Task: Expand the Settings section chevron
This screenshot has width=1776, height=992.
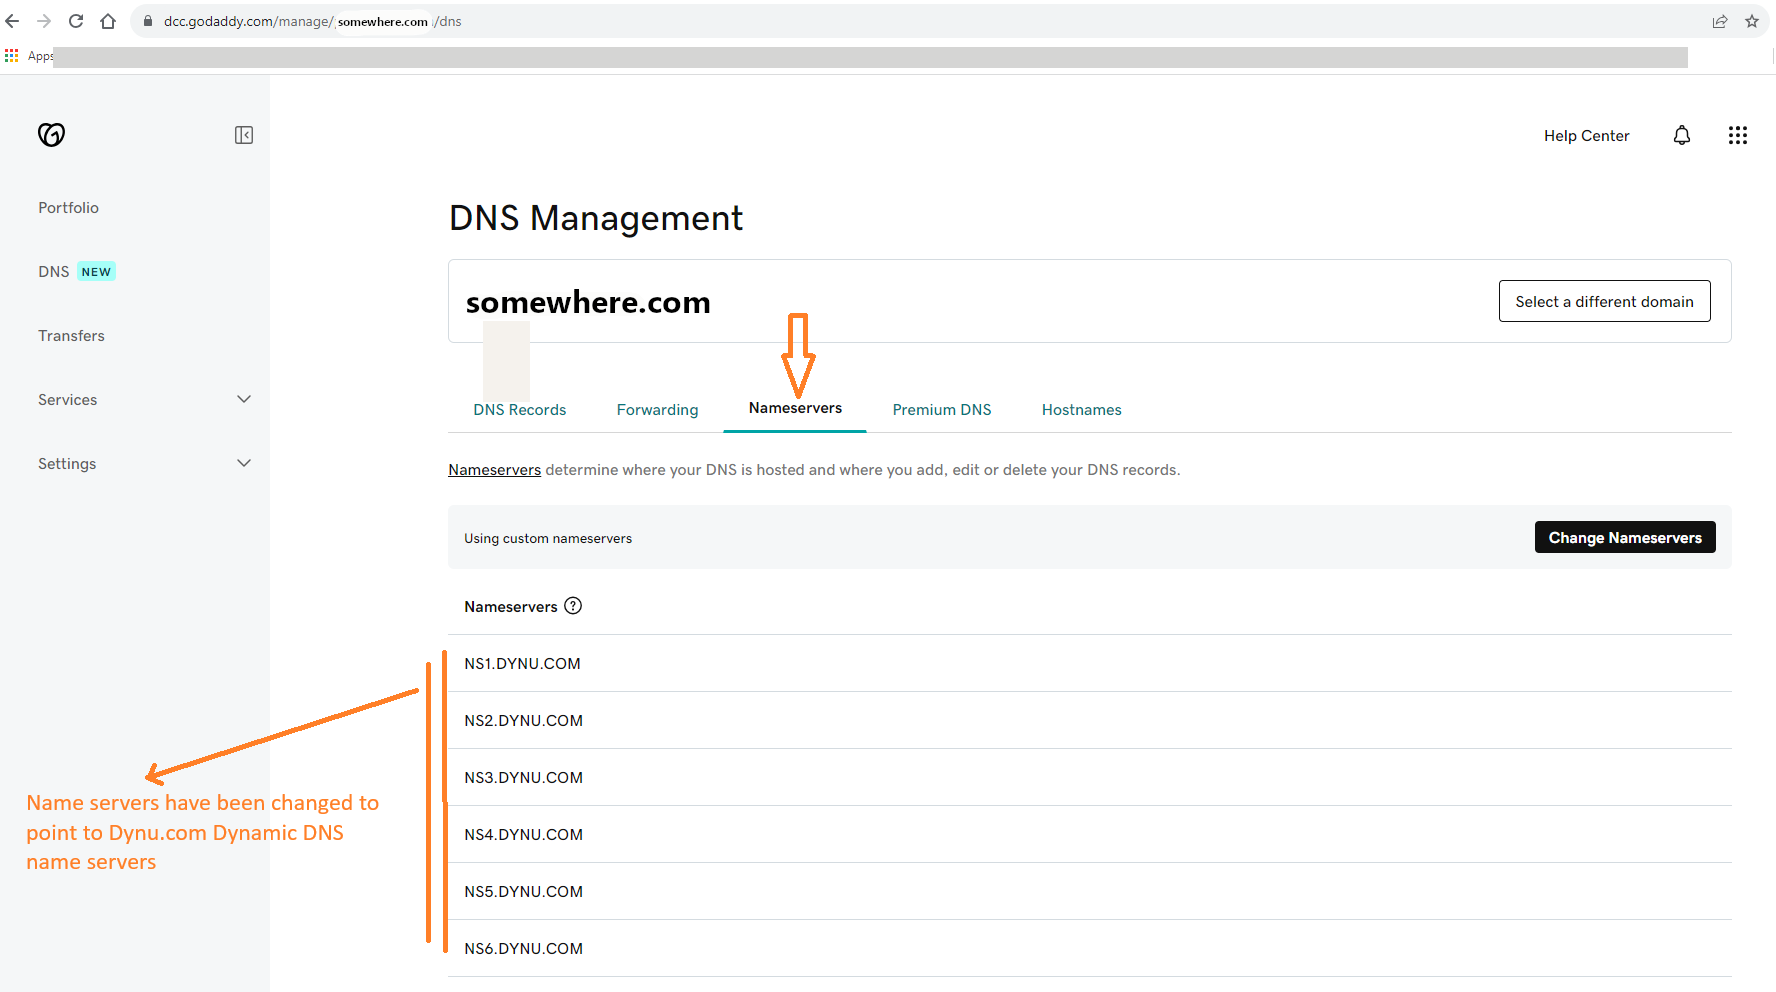Action: (x=244, y=463)
